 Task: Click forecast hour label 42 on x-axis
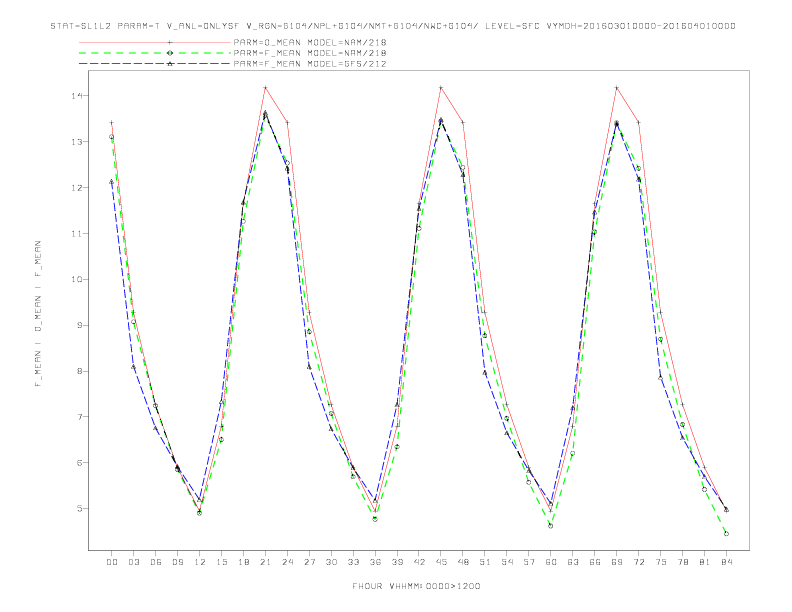click(x=419, y=562)
